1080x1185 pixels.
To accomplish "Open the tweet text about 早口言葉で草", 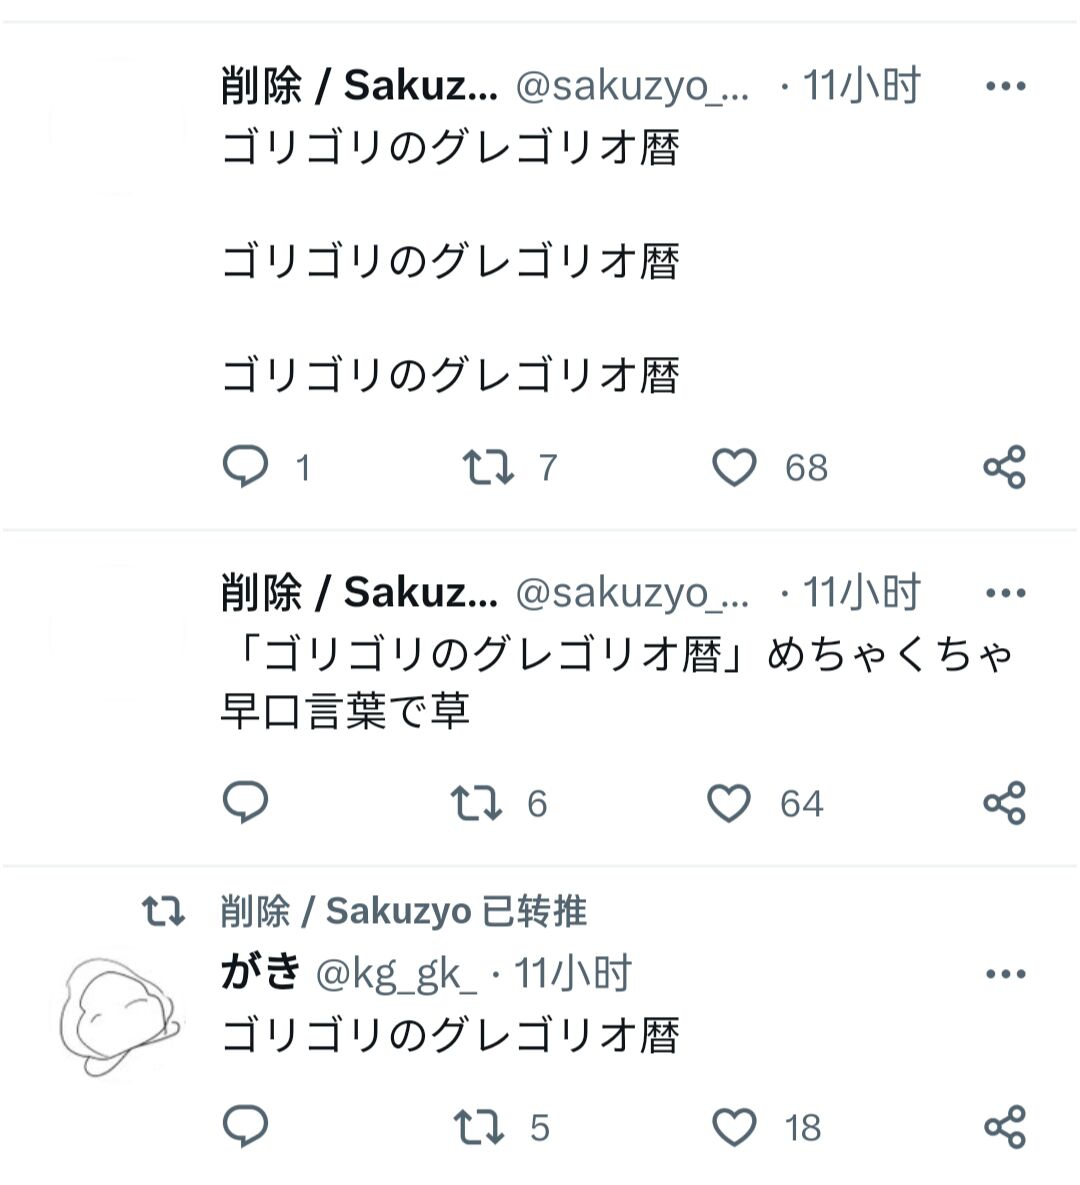I will [600, 683].
